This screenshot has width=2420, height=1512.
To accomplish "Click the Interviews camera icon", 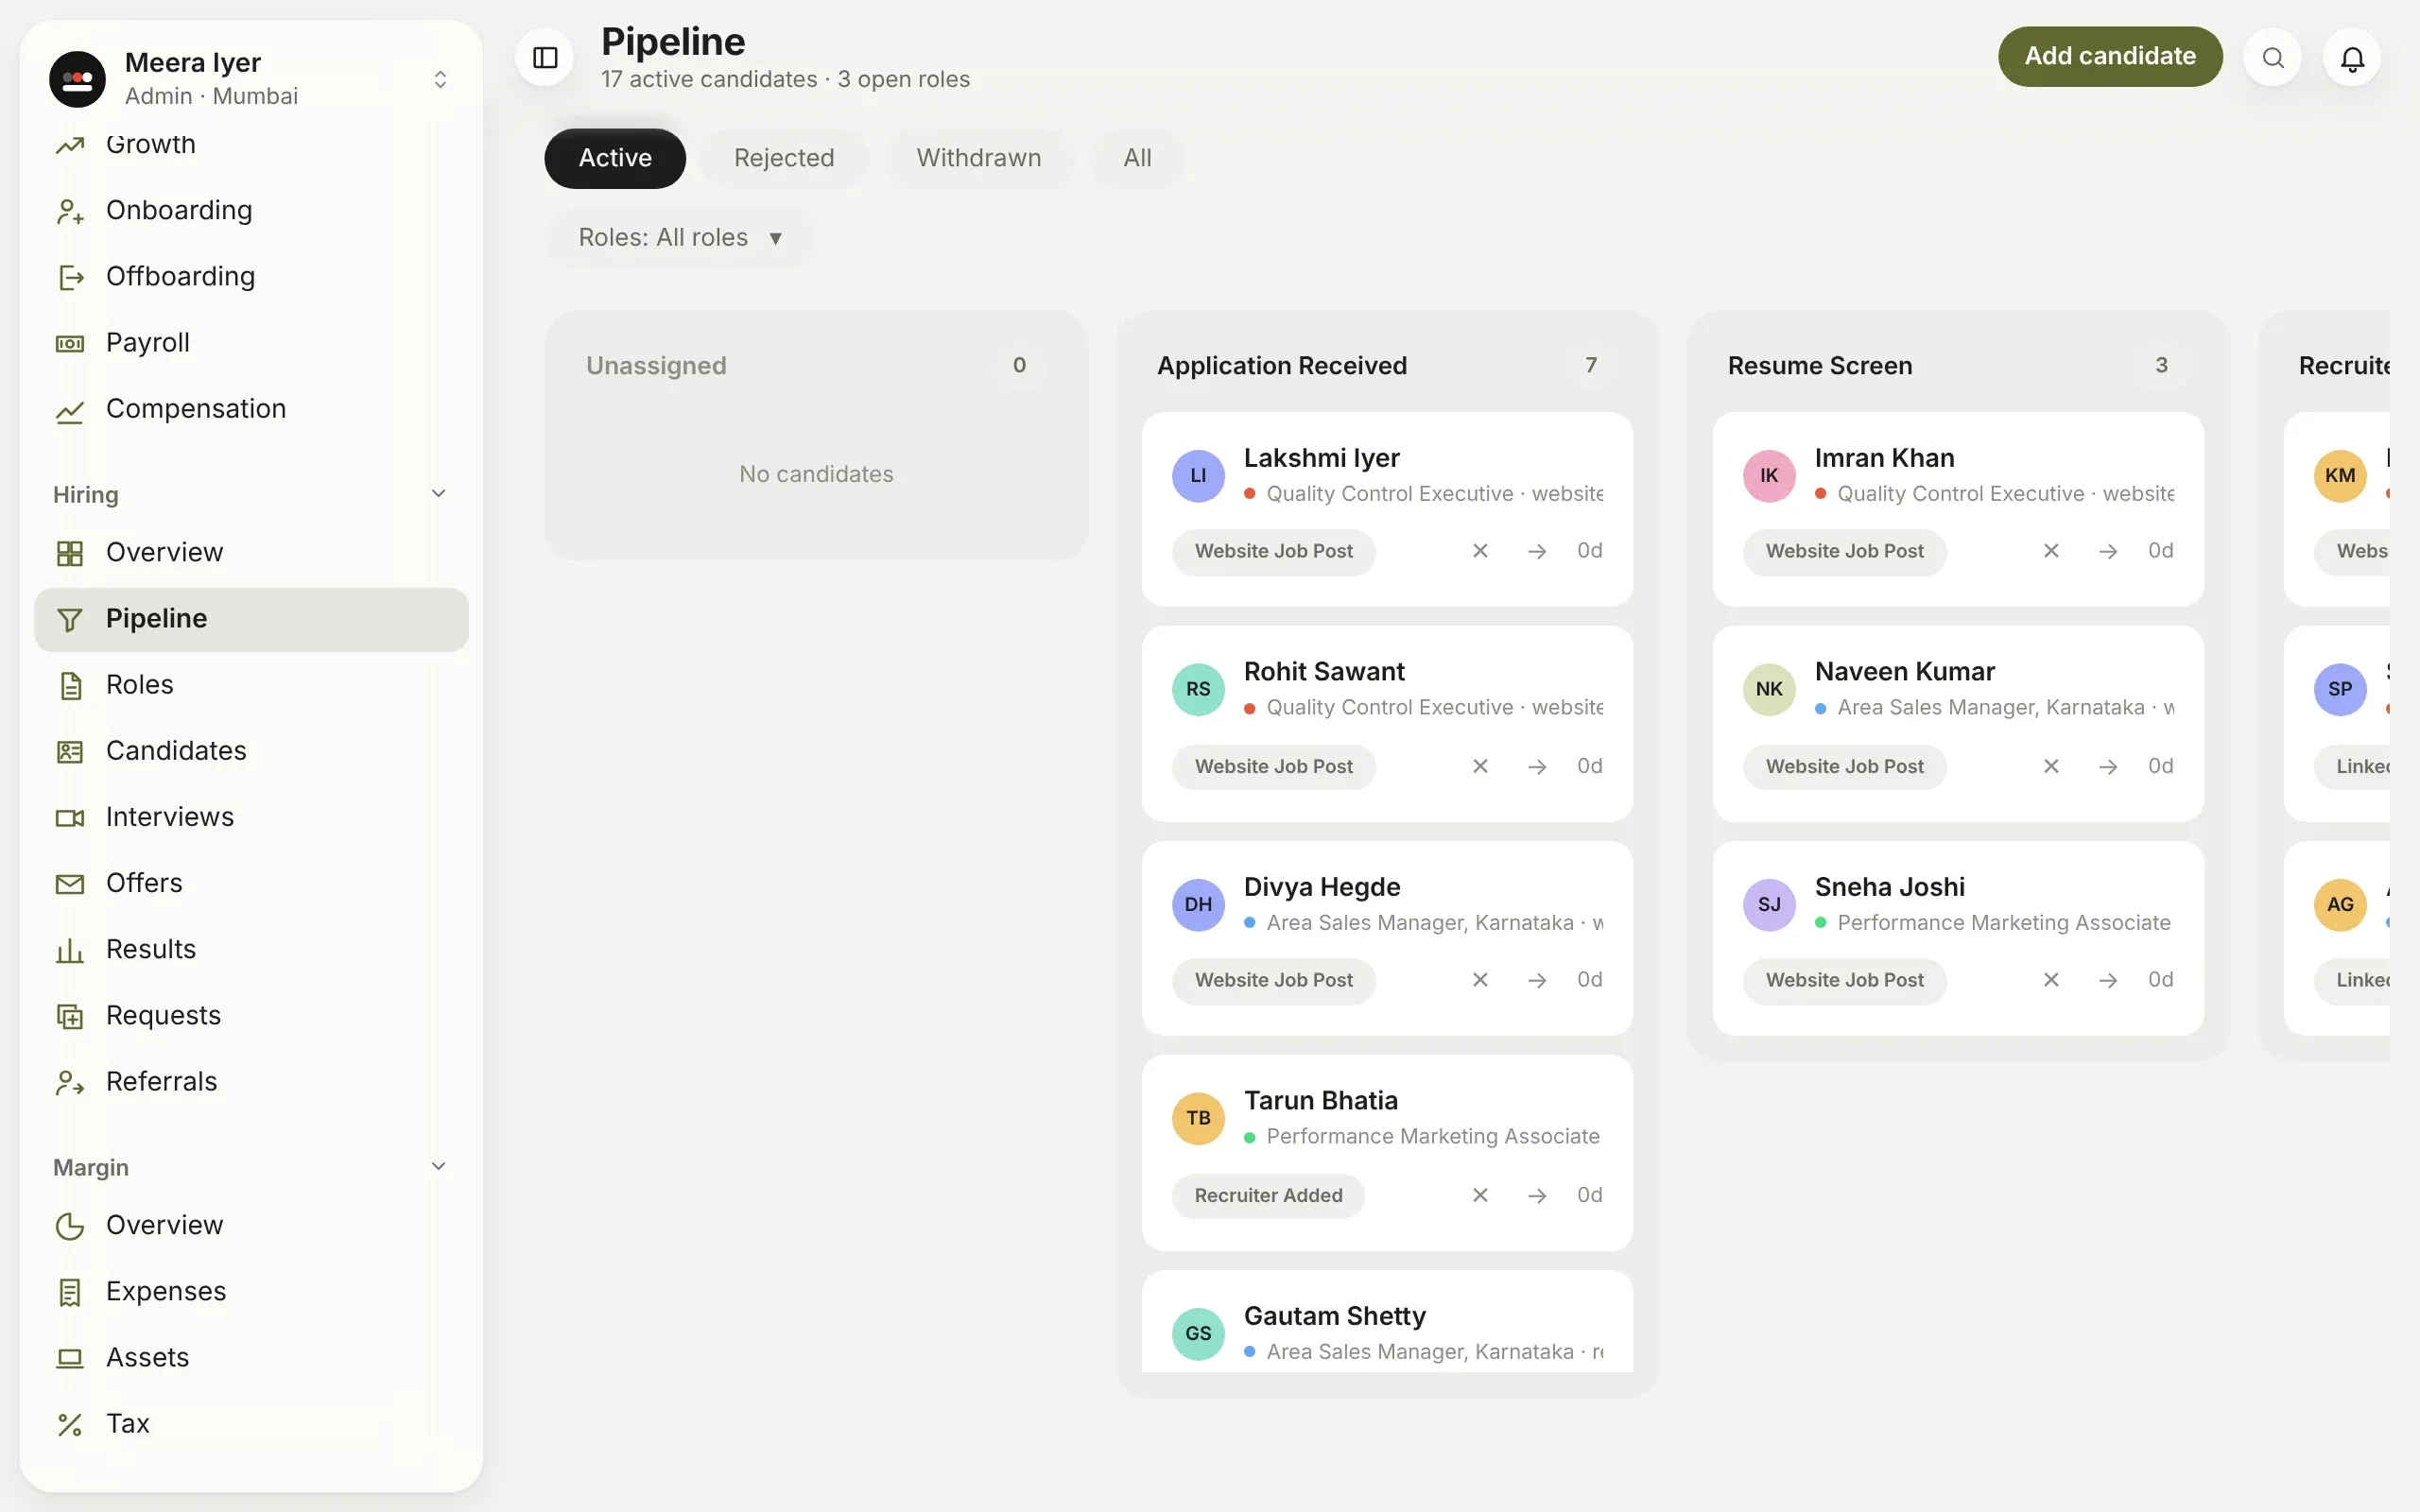I will (70, 818).
